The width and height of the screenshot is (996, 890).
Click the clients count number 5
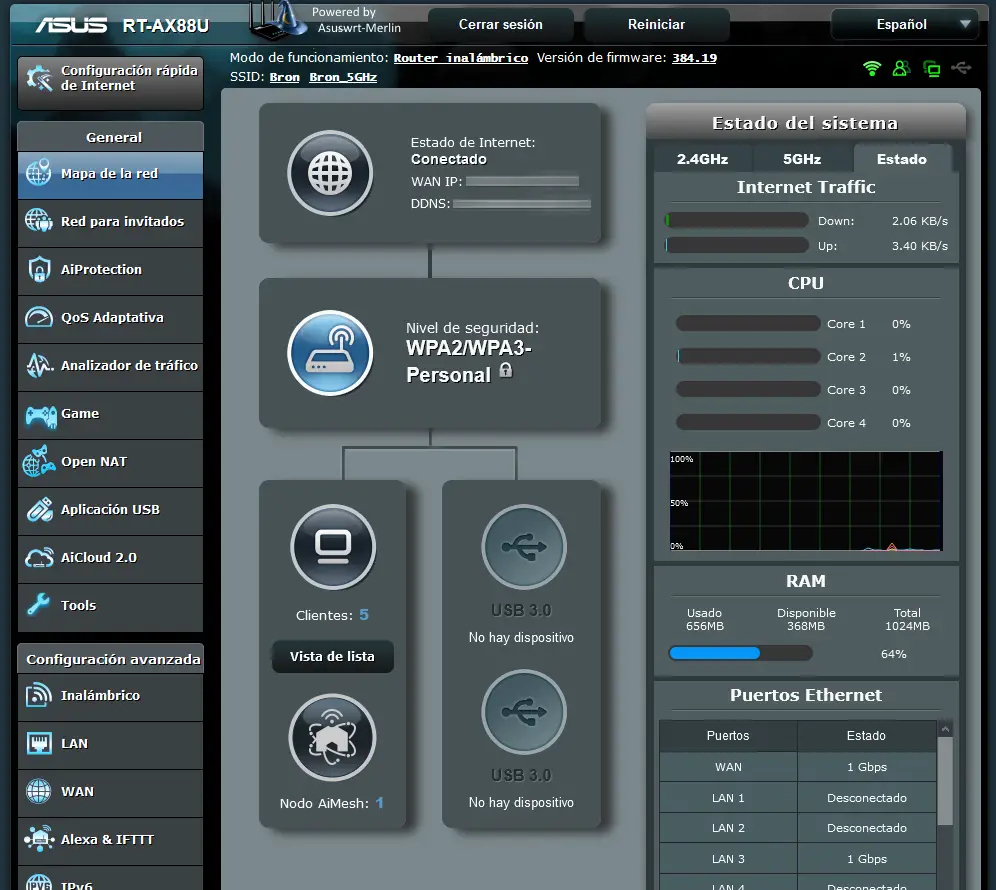tap(364, 614)
